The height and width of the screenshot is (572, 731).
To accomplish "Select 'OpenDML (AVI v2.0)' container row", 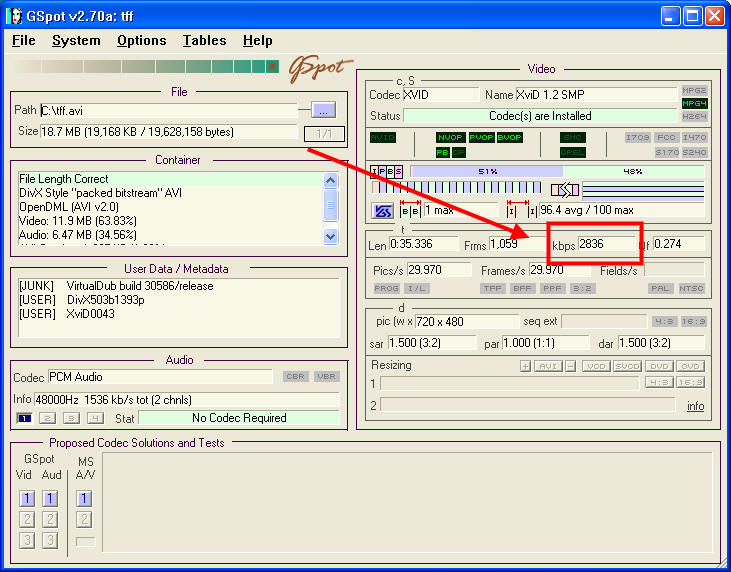I will click(171, 207).
